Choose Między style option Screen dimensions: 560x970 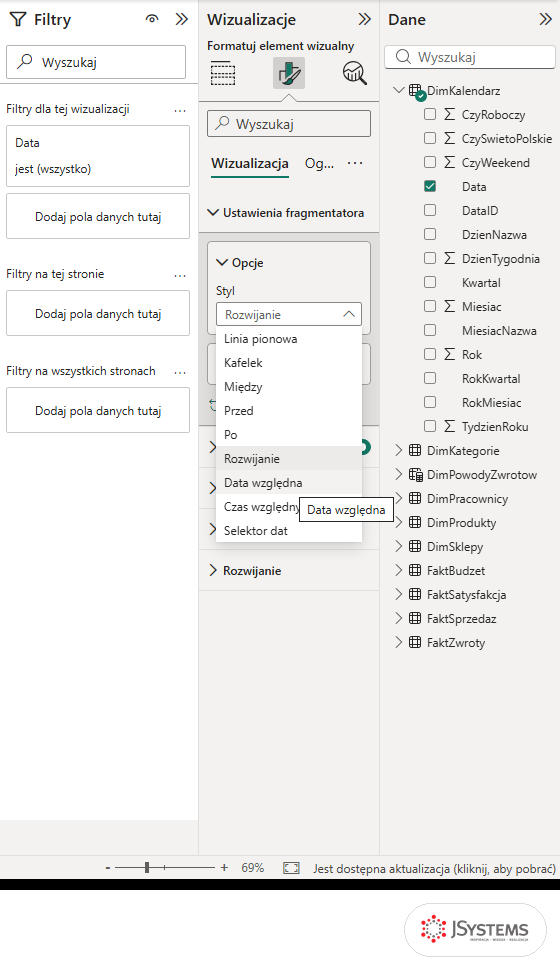pyautogui.click(x=289, y=387)
